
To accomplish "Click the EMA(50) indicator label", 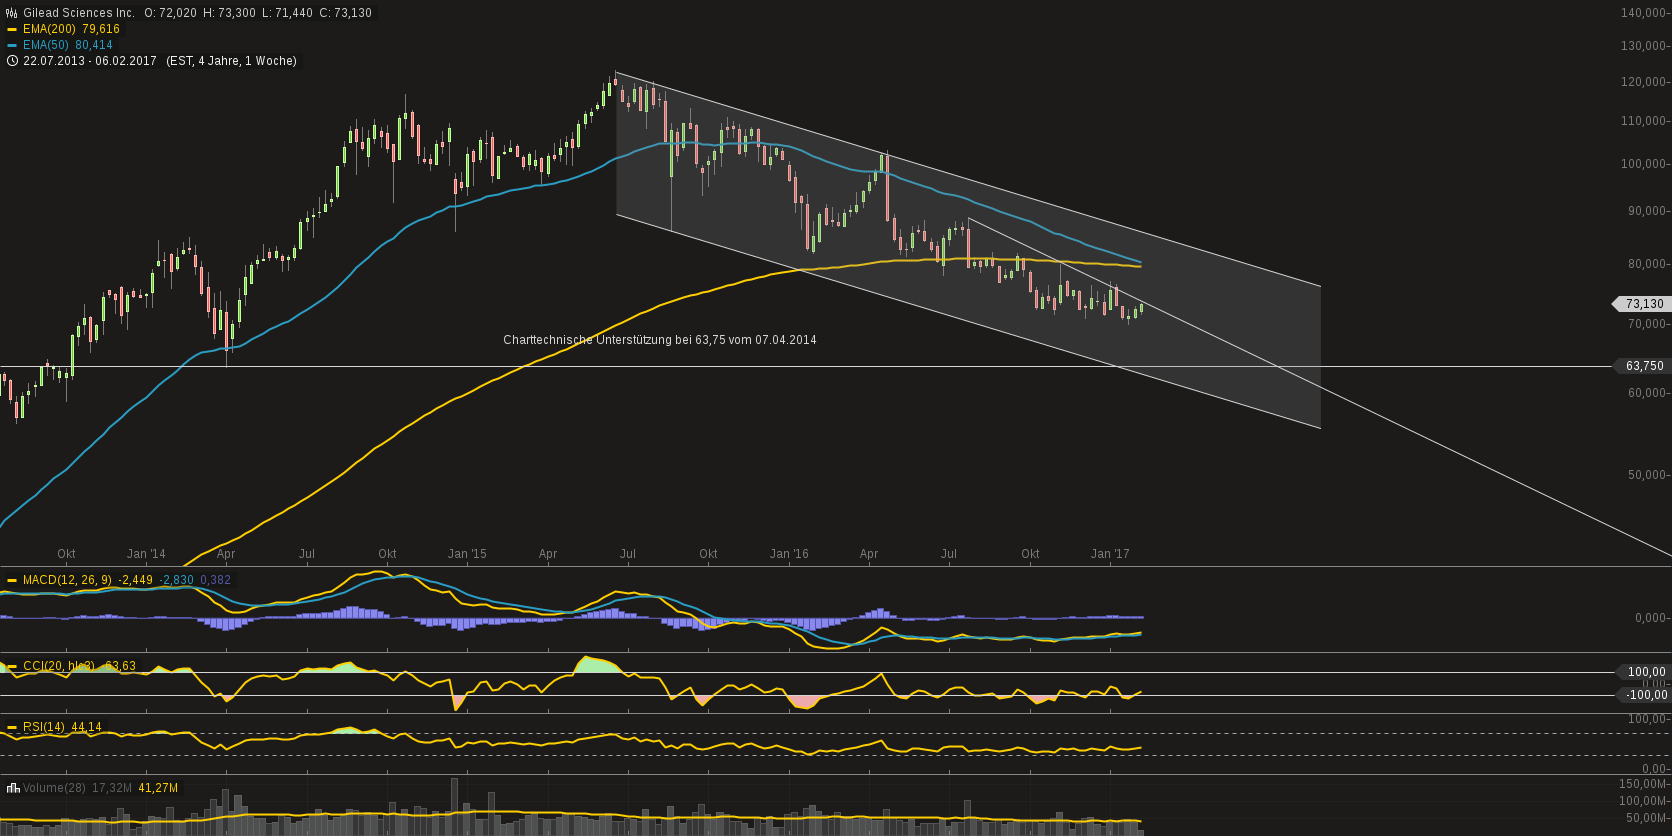I will tap(44, 45).
